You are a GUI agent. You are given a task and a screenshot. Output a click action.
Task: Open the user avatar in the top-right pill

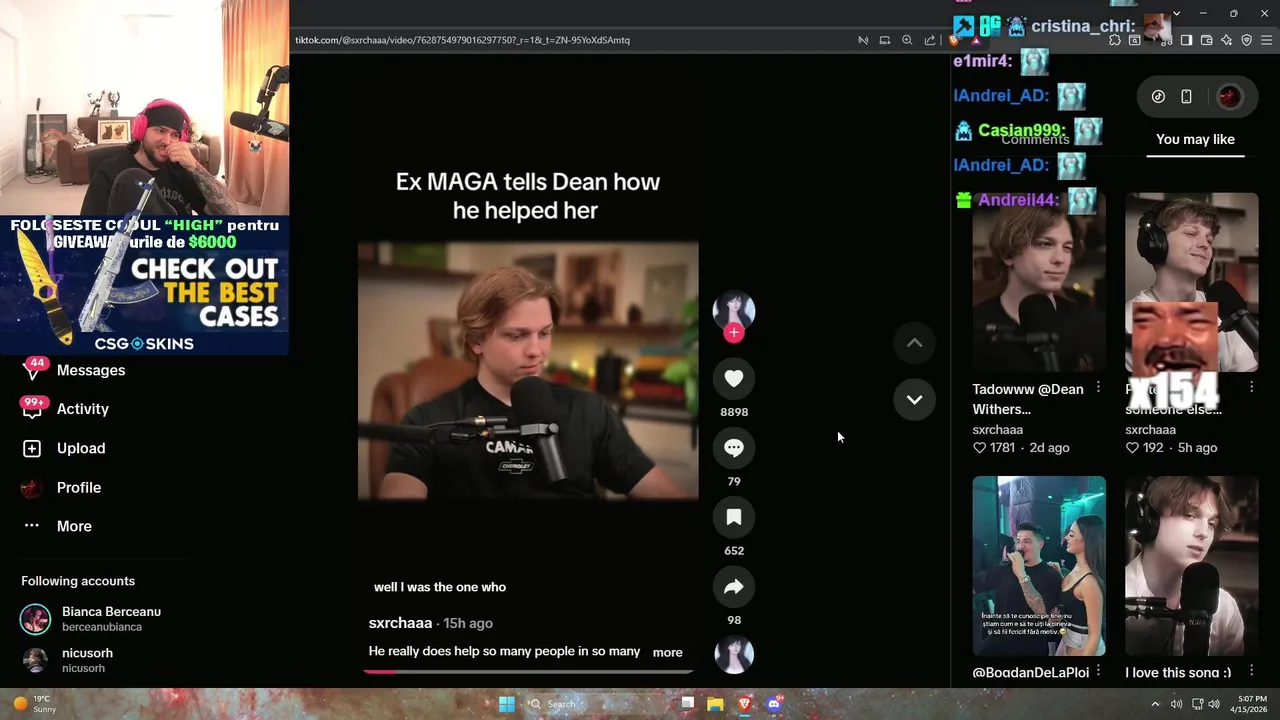click(x=1229, y=96)
